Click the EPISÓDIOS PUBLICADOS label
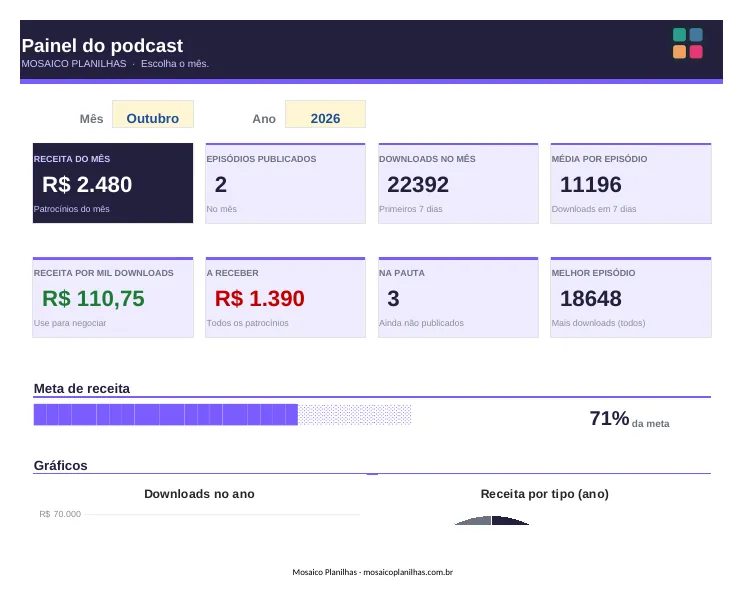The height and width of the screenshot is (597, 743). pyautogui.click(x=261, y=159)
